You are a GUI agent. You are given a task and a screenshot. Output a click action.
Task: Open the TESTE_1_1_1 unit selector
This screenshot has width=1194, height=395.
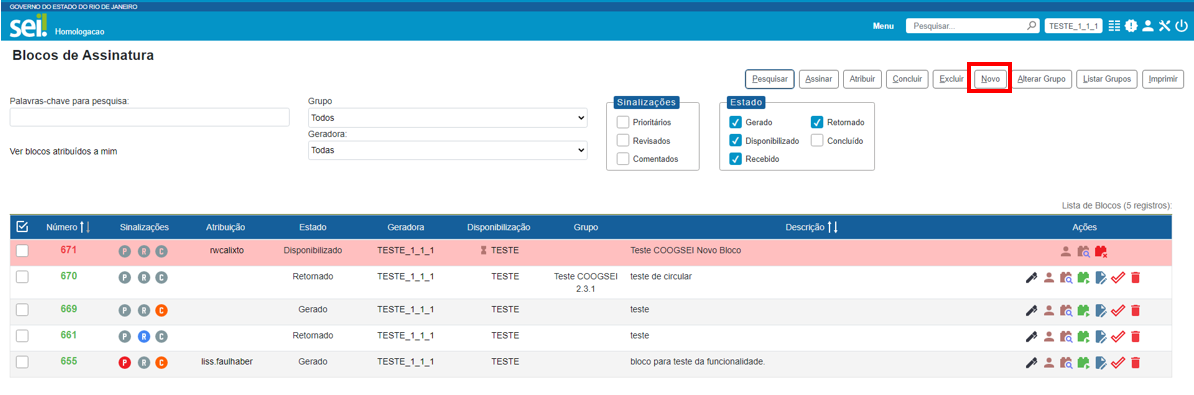(x=1074, y=26)
